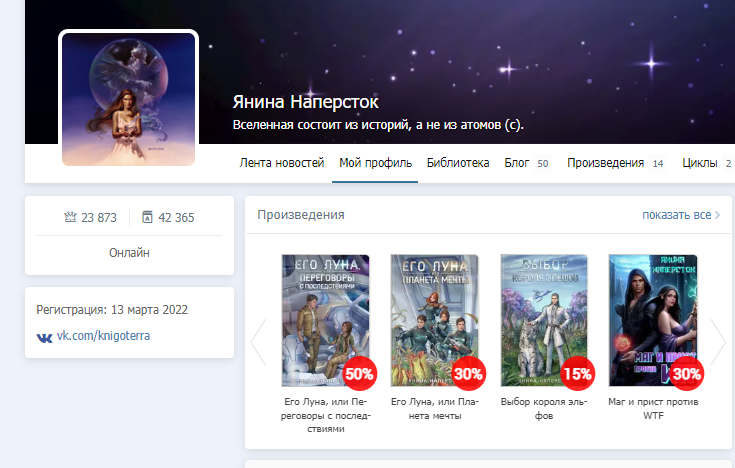Image resolution: width=735 pixels, height=468 pixels.
Task: Click author name Янина Наперсток
Action: coord(306,102)
